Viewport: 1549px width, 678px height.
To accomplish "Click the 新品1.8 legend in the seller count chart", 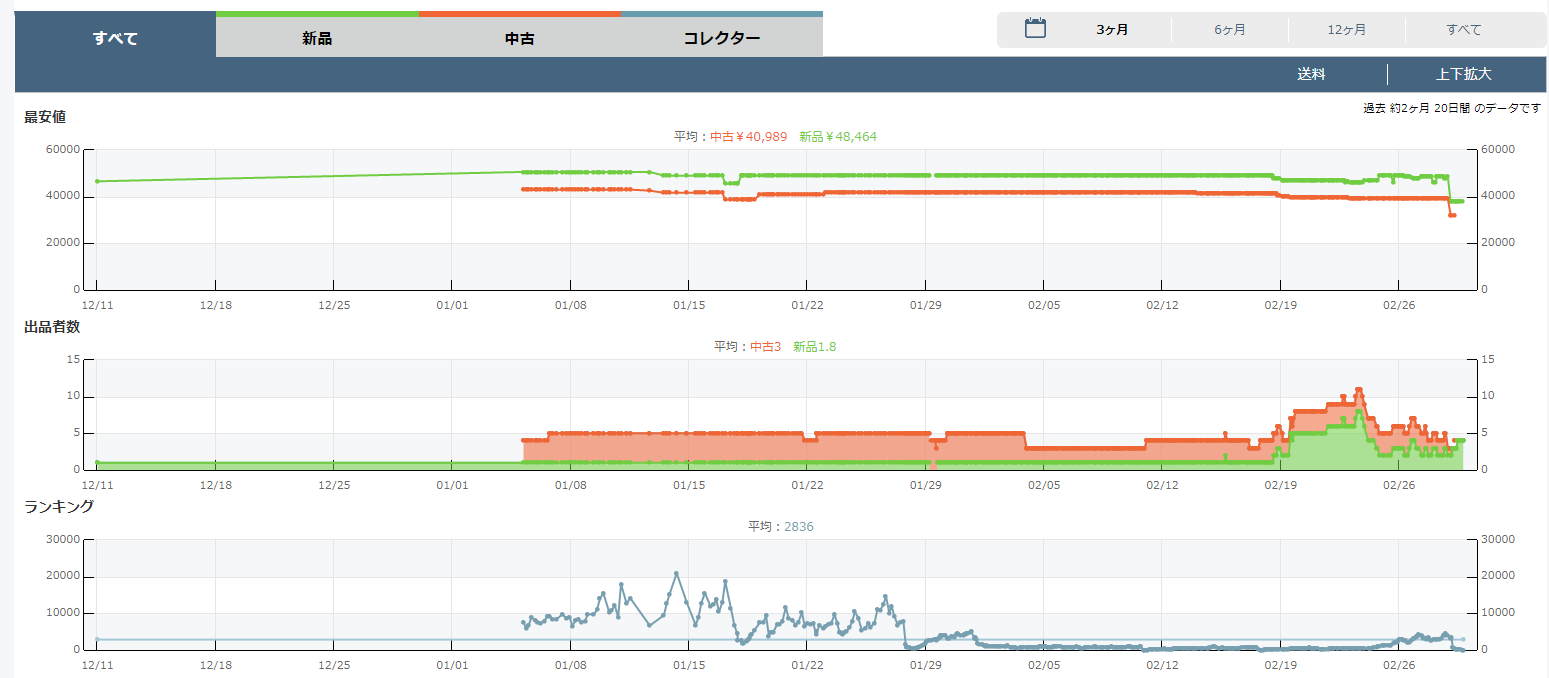I will (x=815, y=346).
